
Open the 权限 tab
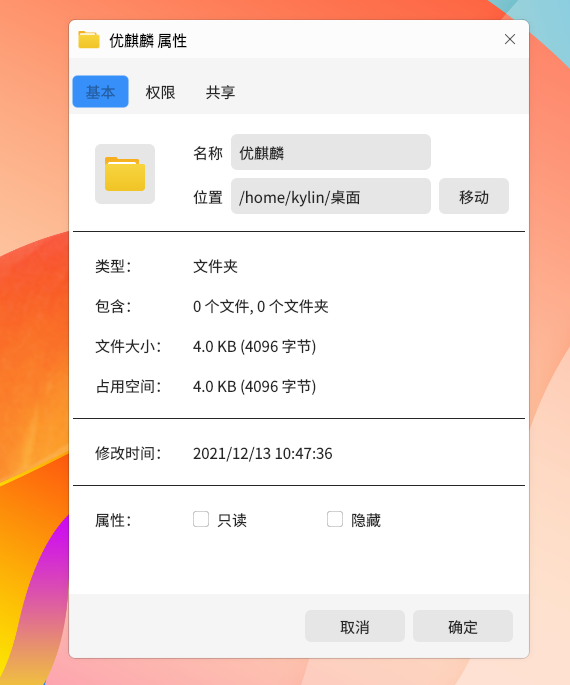pos(160,92)
